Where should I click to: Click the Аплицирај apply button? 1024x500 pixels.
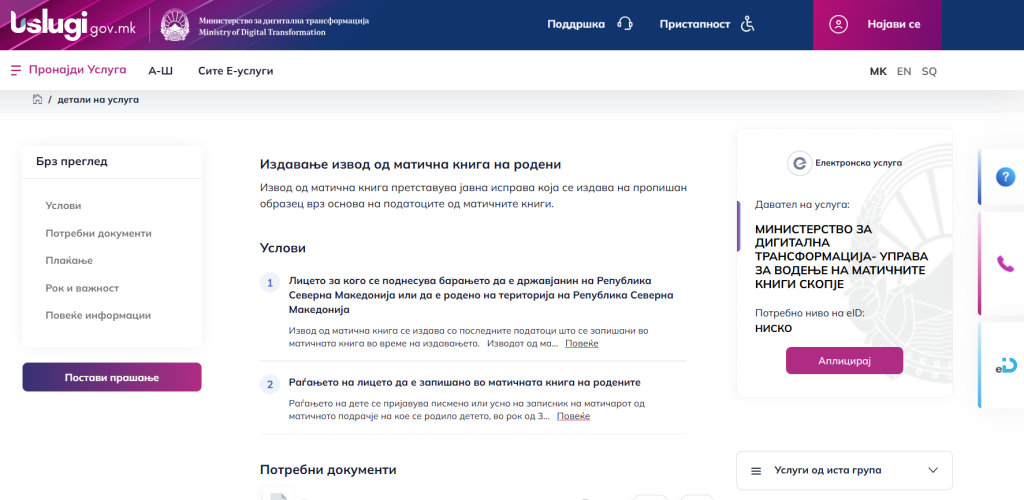[844, 360]
